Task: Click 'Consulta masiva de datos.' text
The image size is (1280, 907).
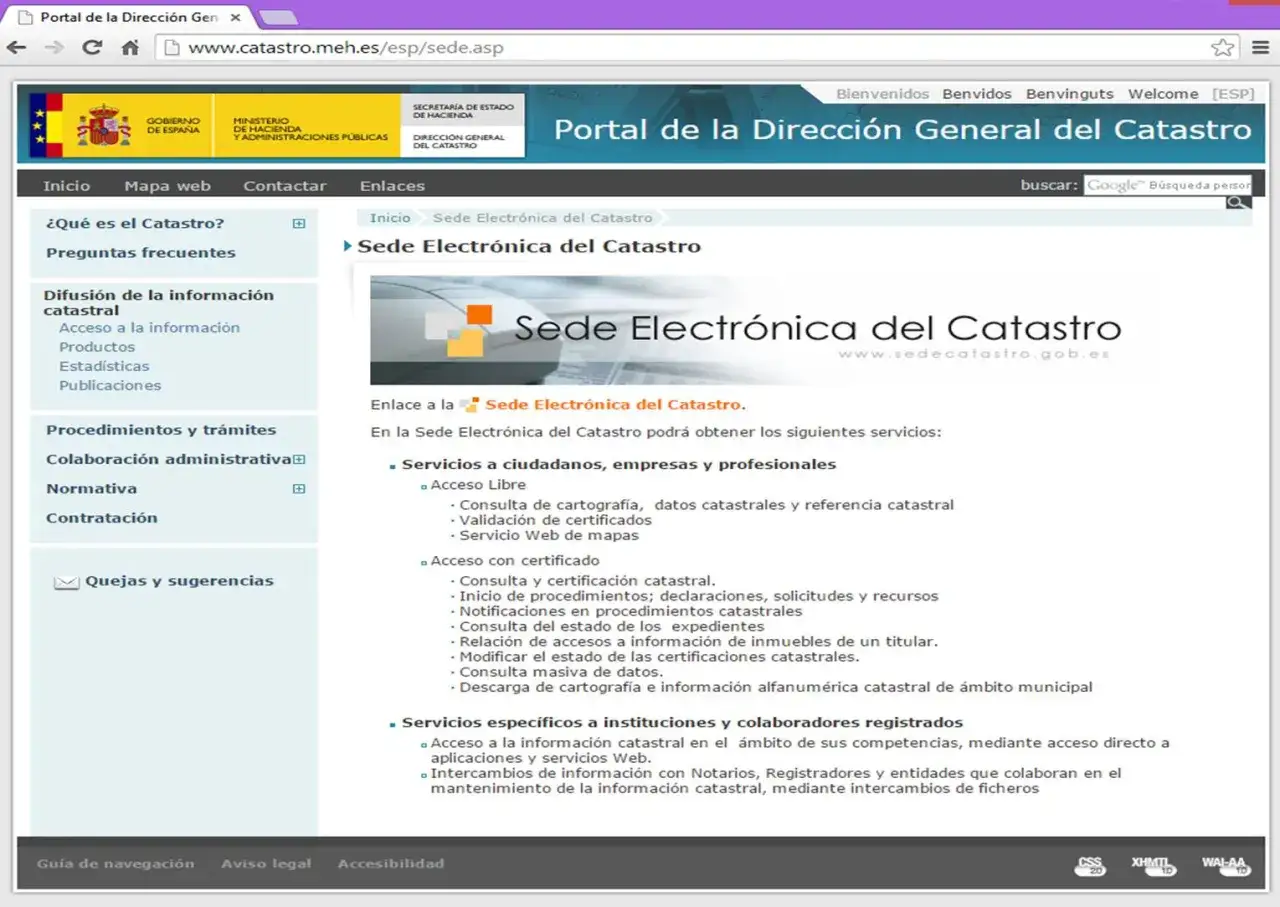Action: point(561,672)
